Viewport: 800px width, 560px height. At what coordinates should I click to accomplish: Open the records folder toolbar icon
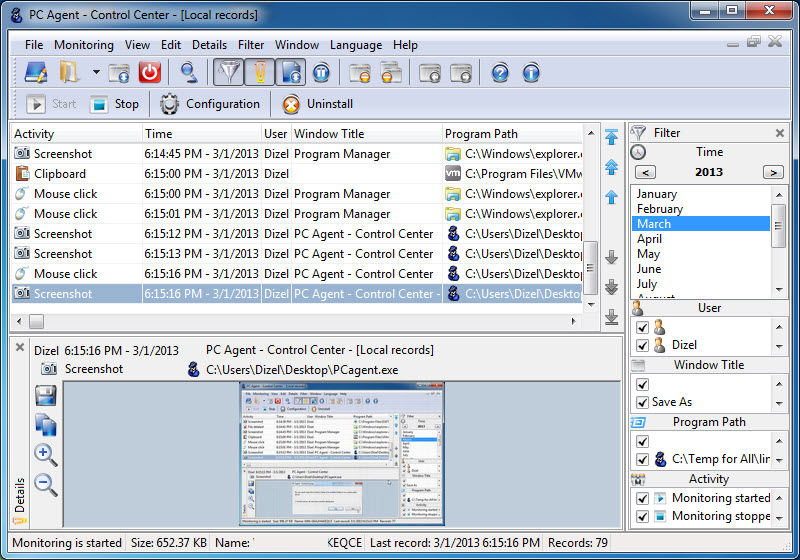click(x=69, y=72)
